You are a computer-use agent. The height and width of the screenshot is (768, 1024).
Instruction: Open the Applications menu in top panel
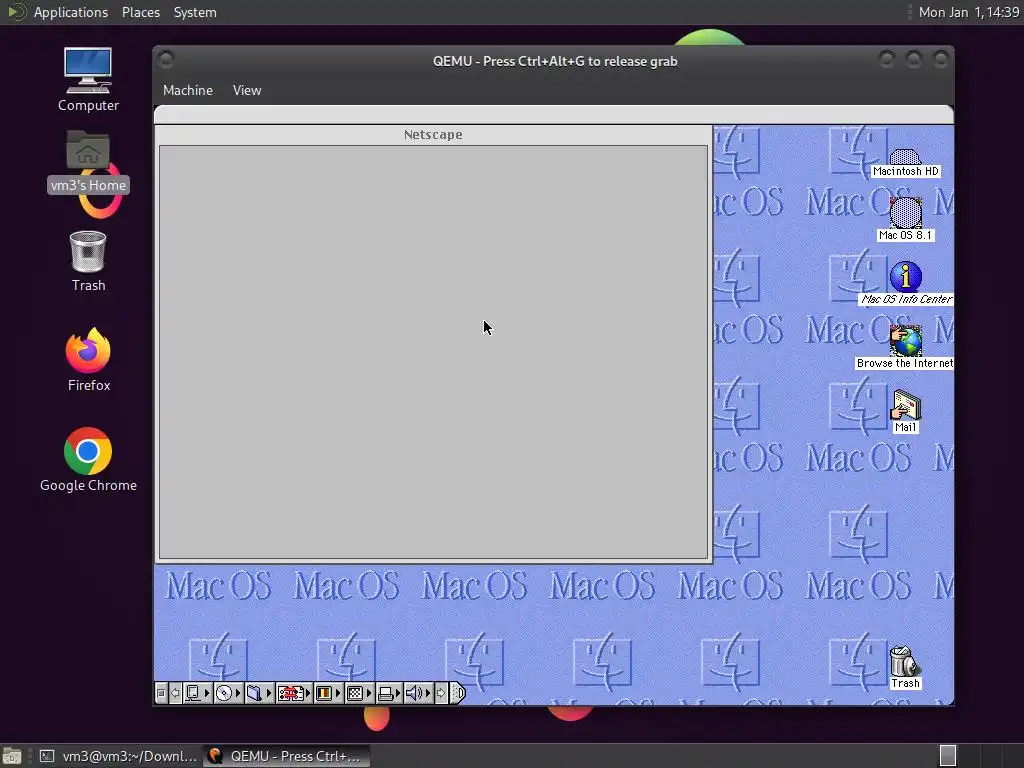tap(71, 12)
